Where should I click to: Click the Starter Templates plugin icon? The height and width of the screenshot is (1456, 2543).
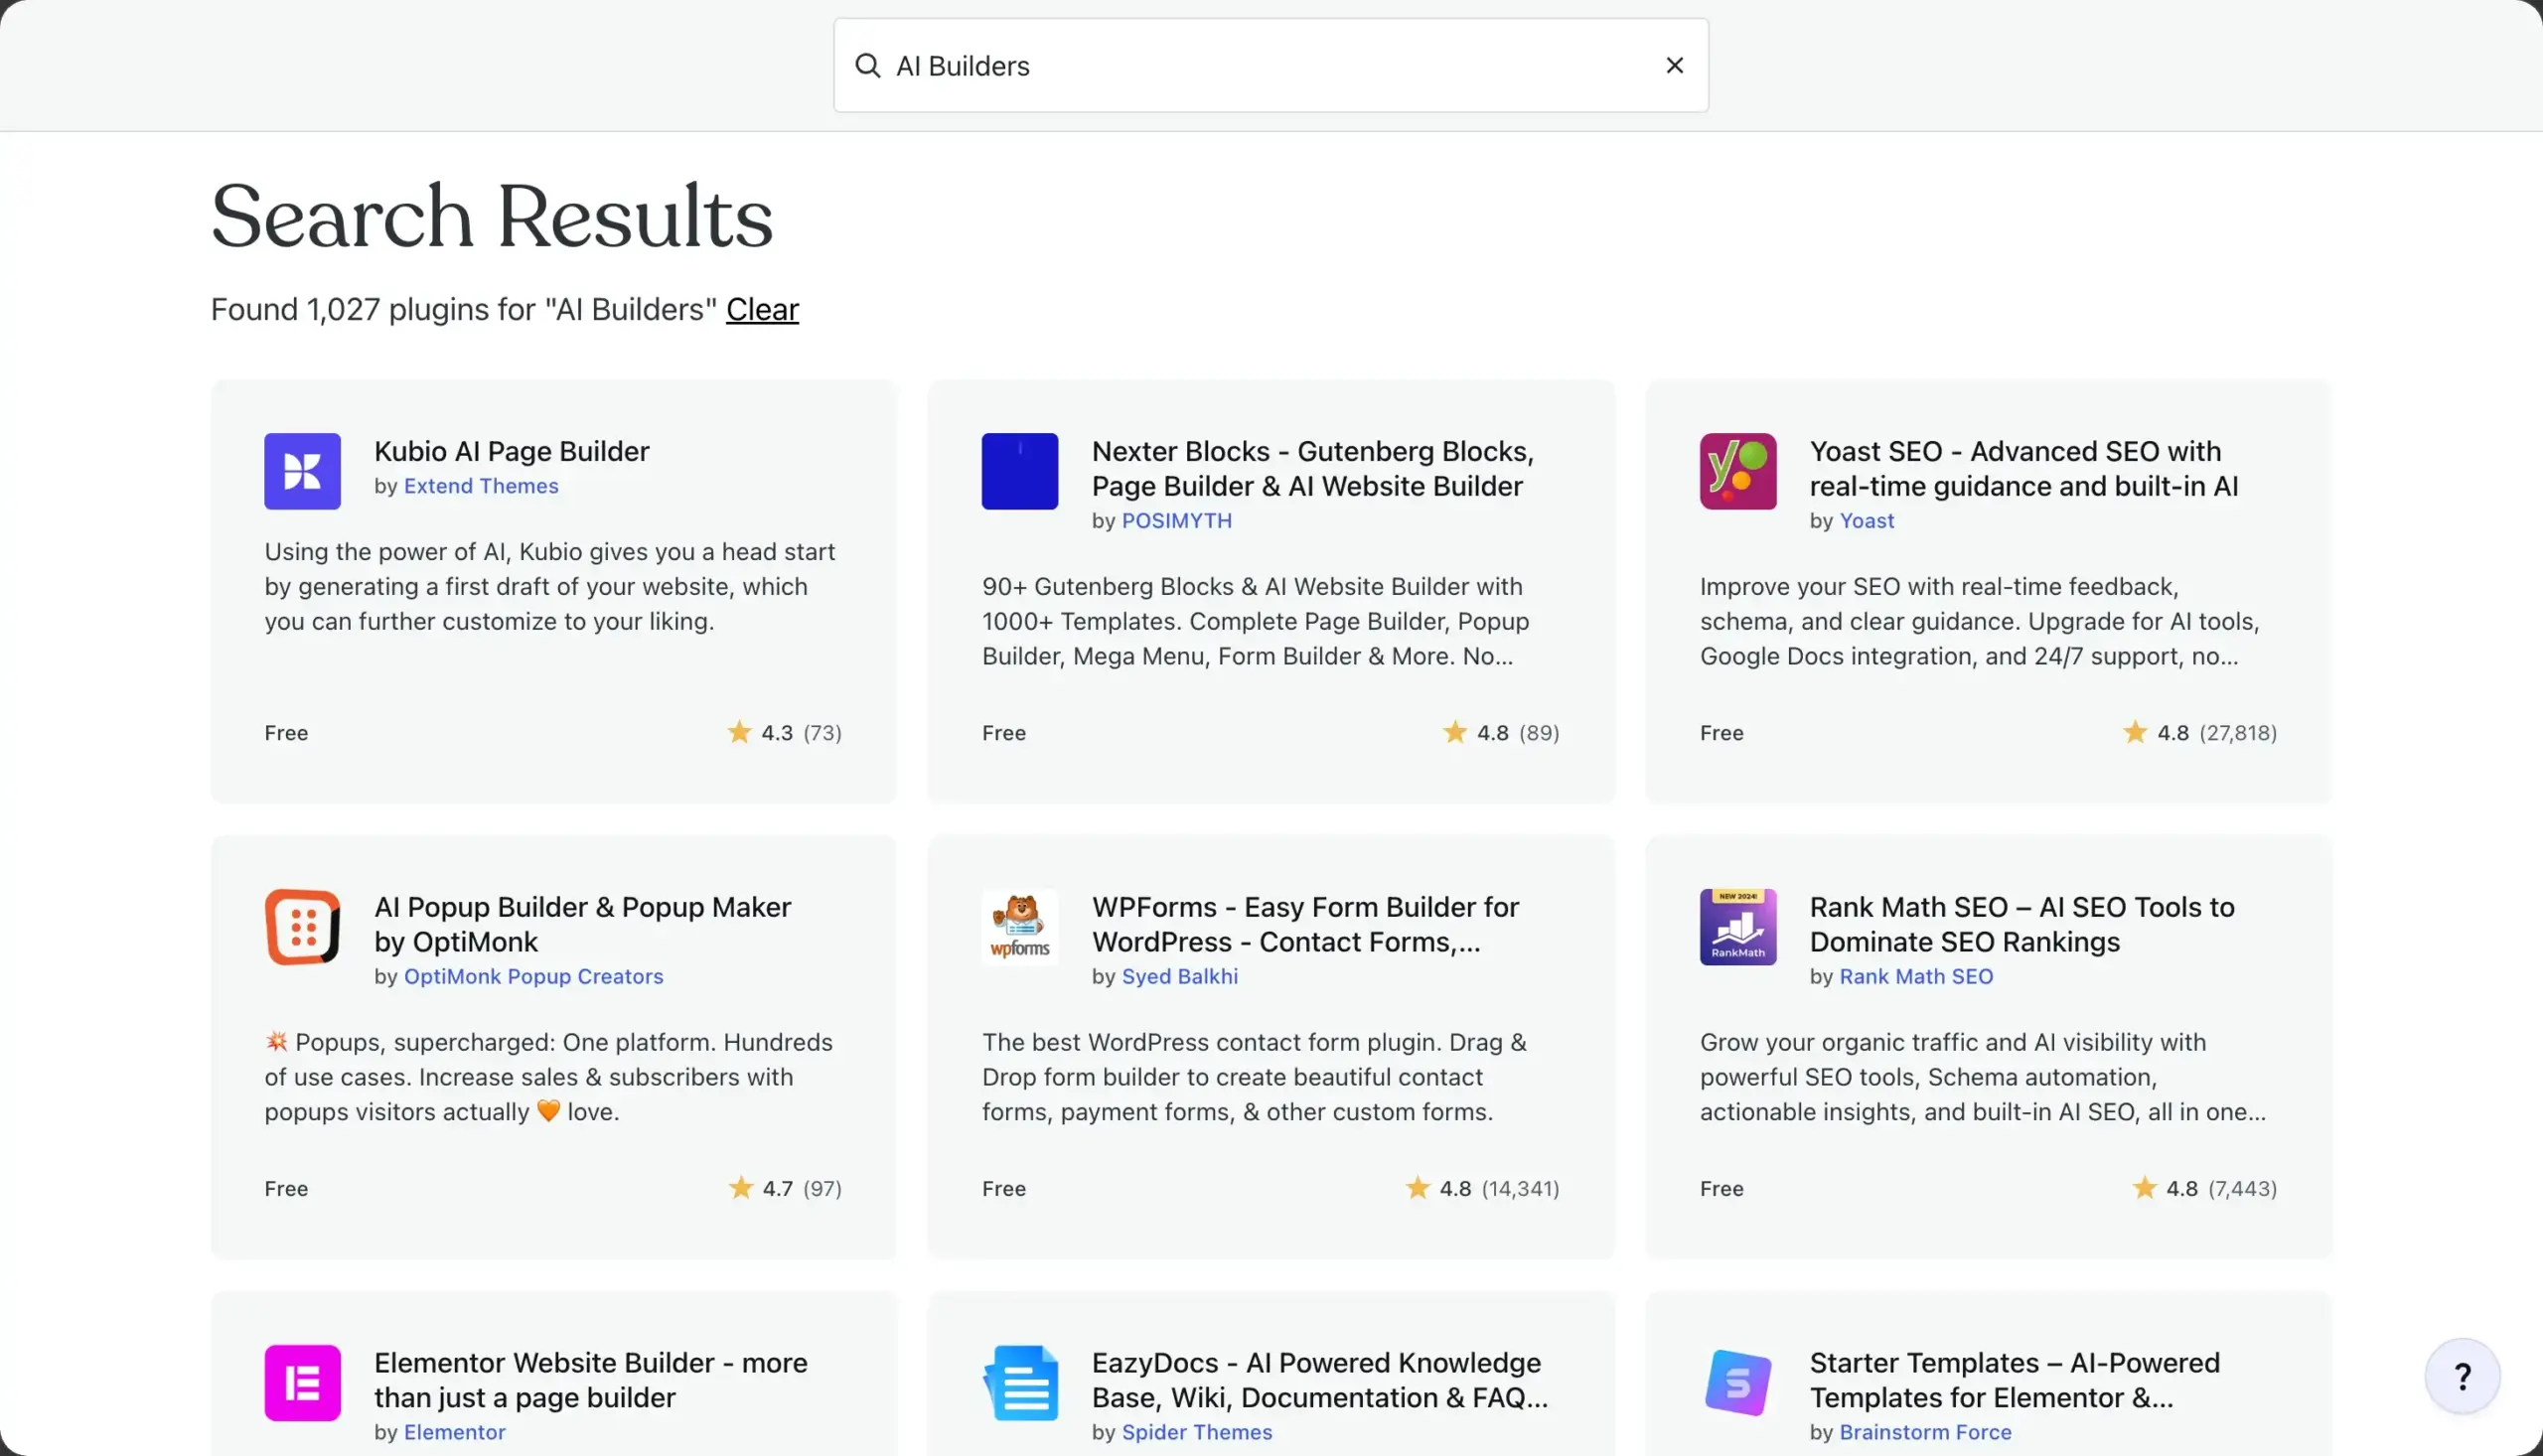tap(1737, 1383)
